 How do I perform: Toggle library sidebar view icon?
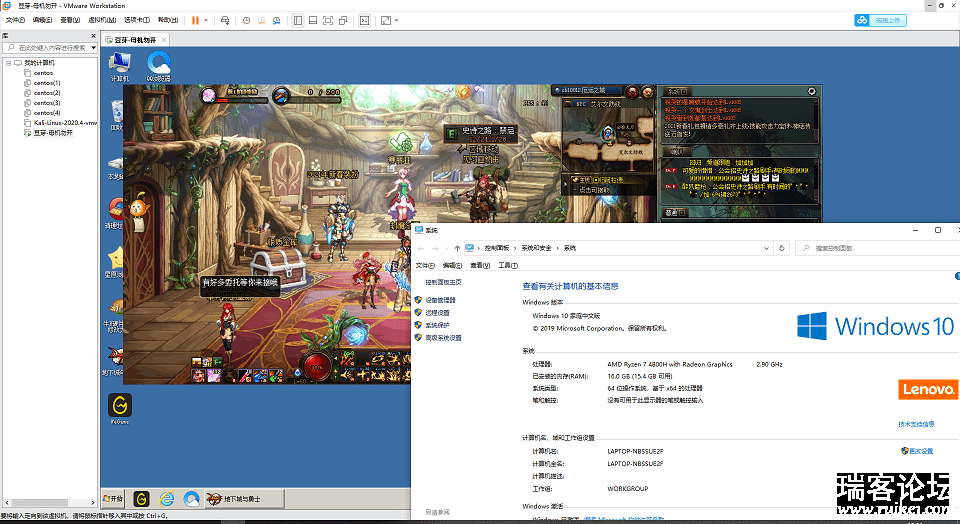coord(298,20)
